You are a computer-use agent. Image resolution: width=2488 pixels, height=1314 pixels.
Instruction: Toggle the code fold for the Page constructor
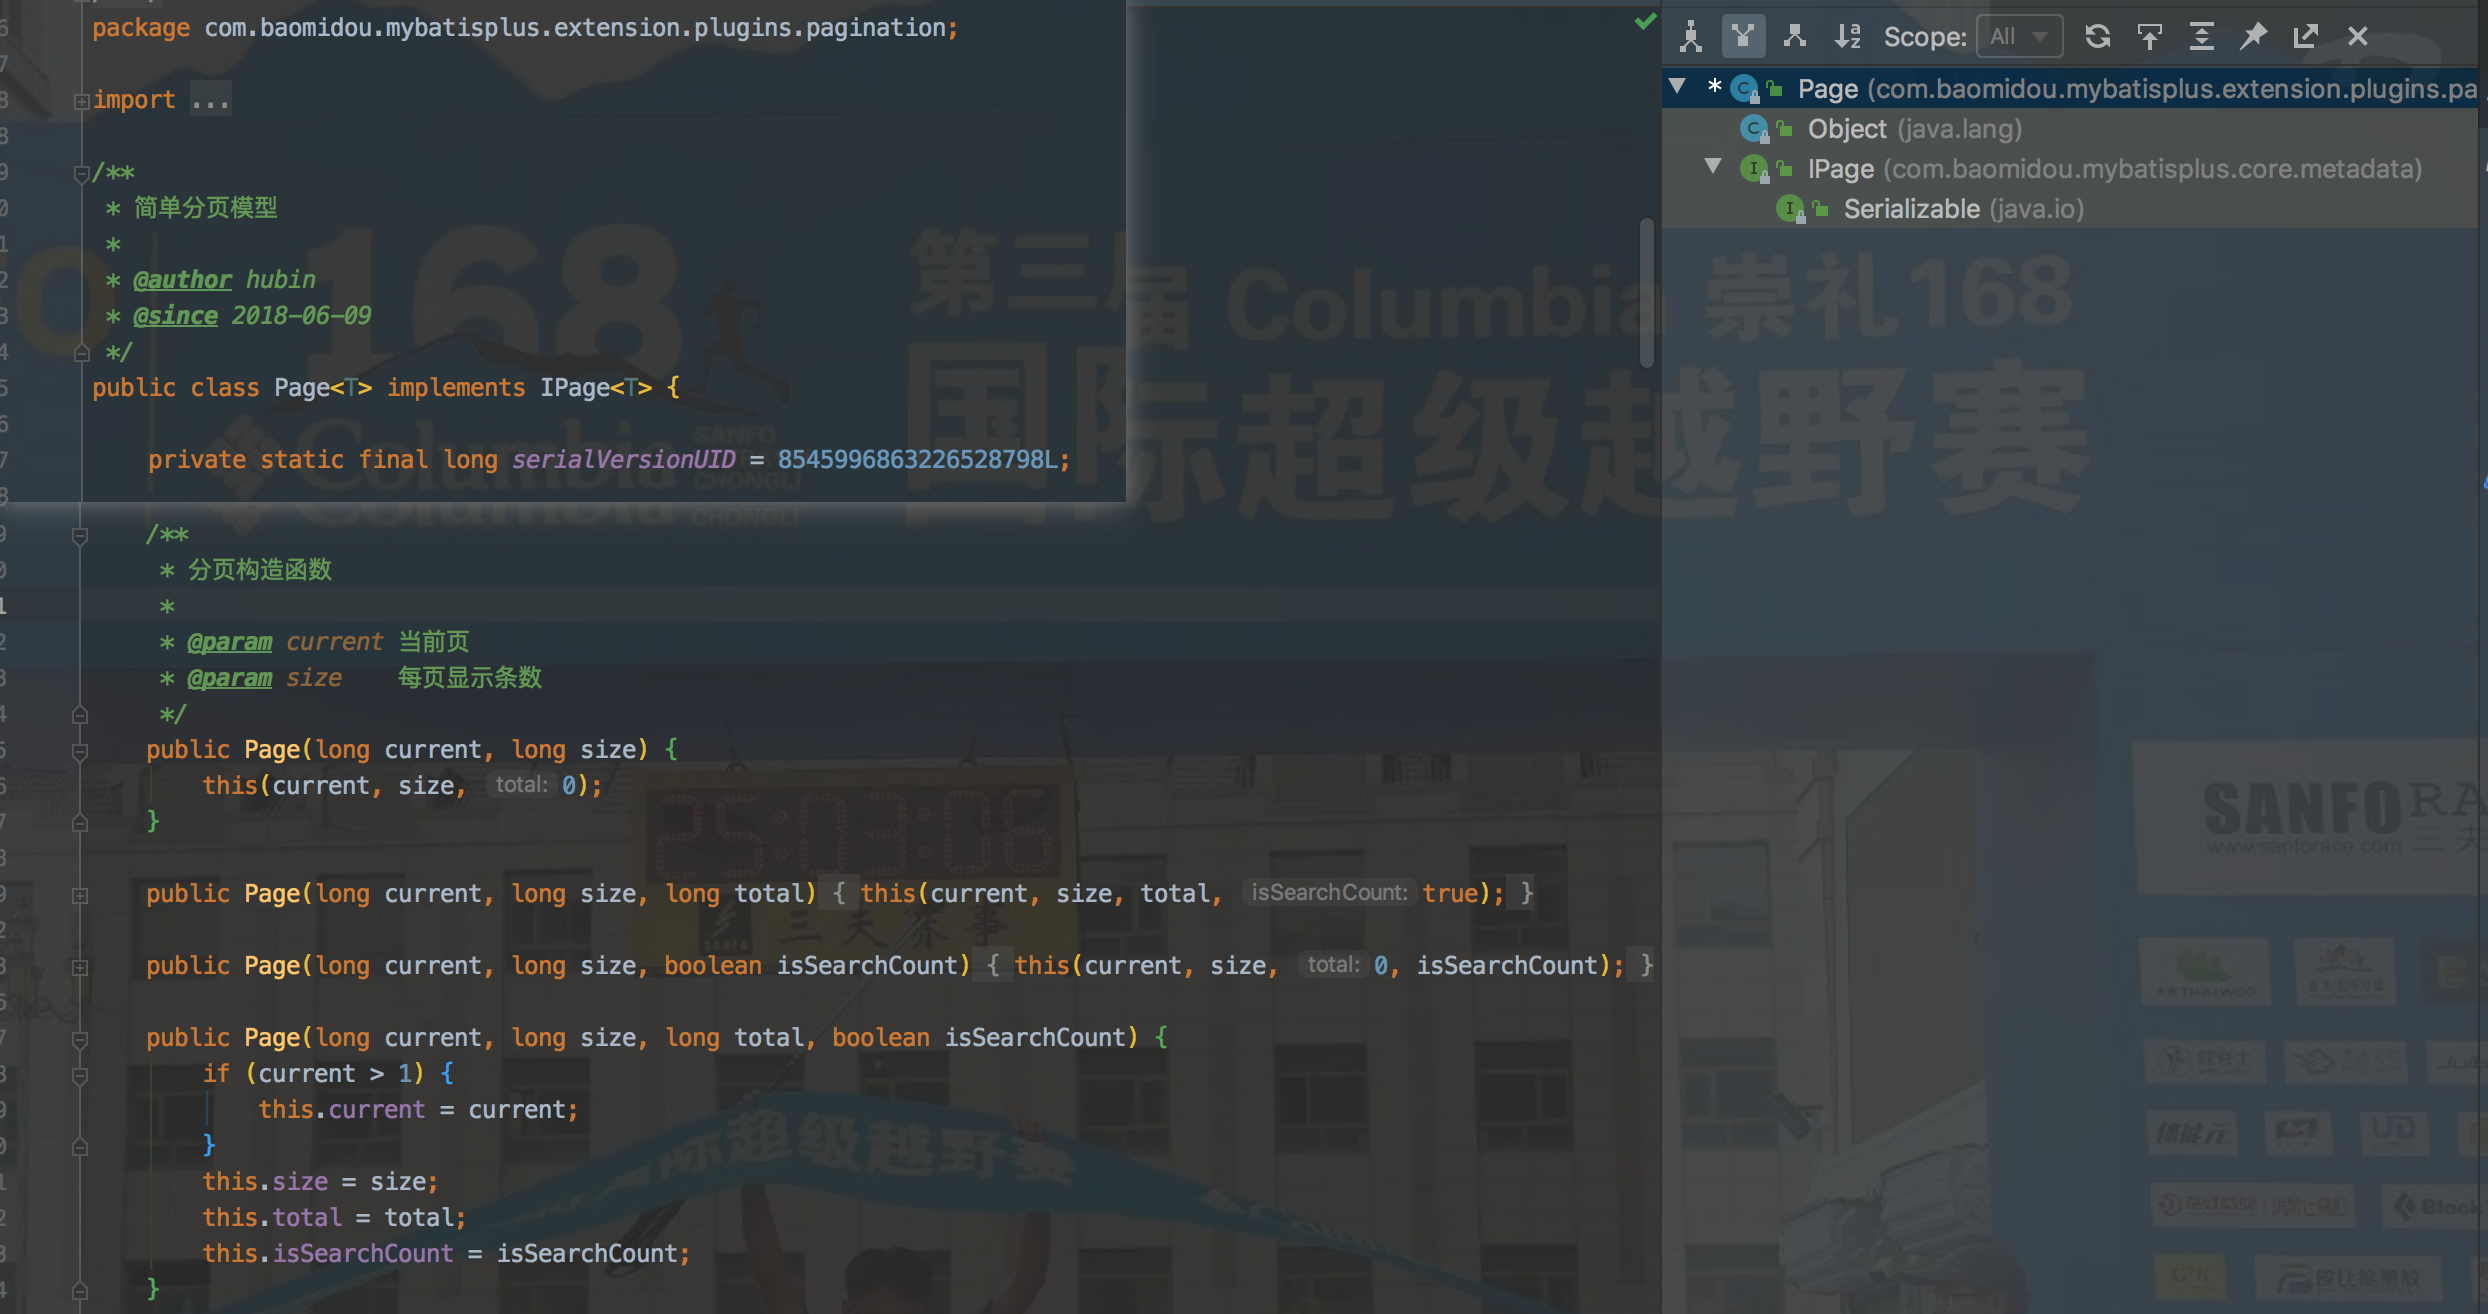(x=80, y=750)
